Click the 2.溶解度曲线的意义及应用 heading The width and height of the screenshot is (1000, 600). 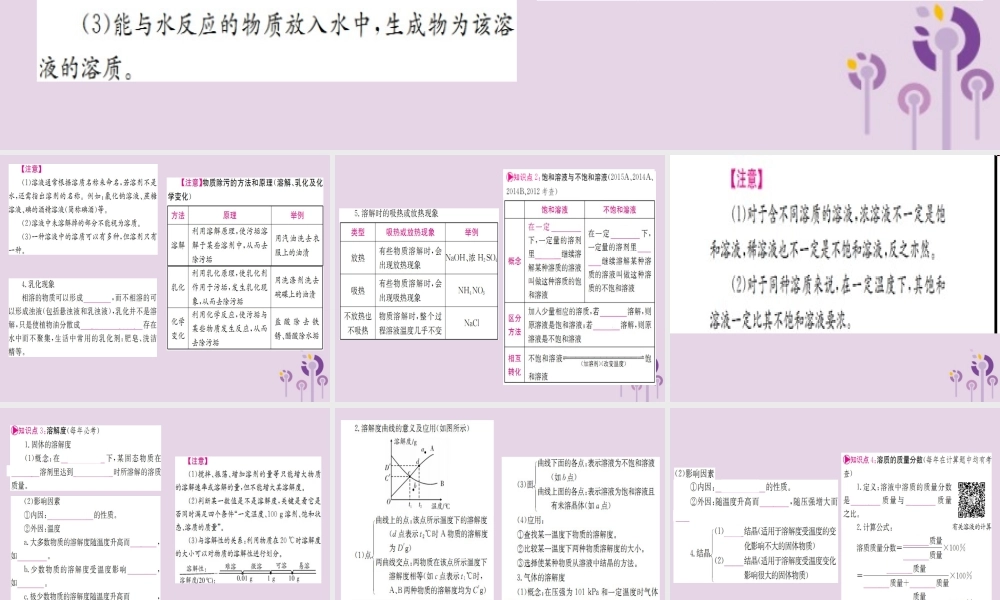click(x=412, y=428)
